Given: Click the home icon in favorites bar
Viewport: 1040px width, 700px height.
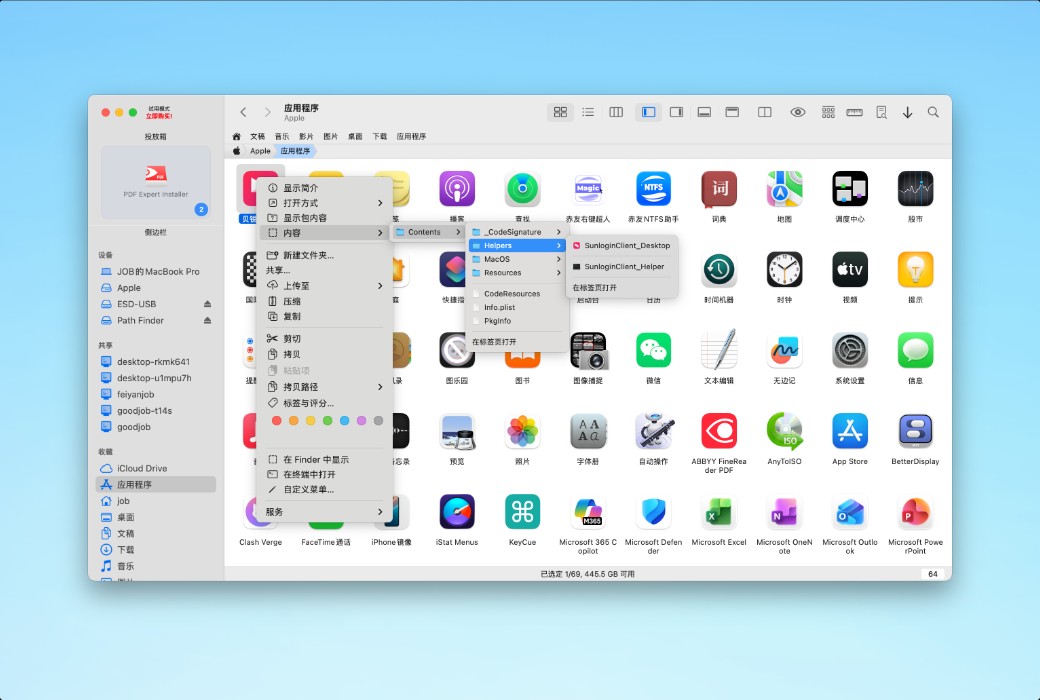Looking at the screenshot, I should click(236, 136).
